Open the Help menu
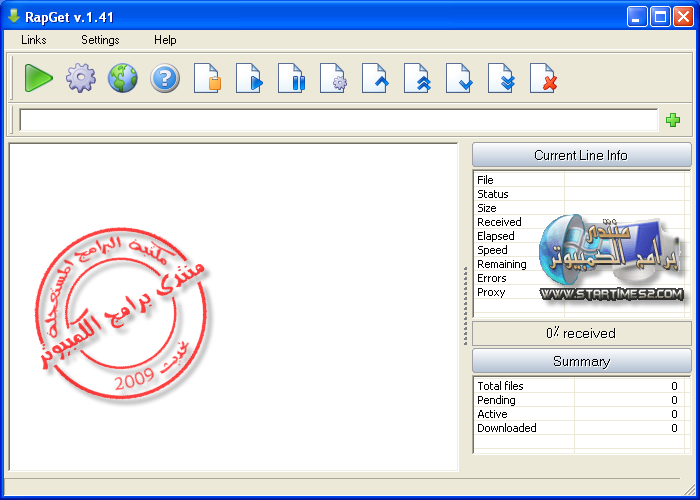Viewport: 700px width, 500px height. [165, 40]
